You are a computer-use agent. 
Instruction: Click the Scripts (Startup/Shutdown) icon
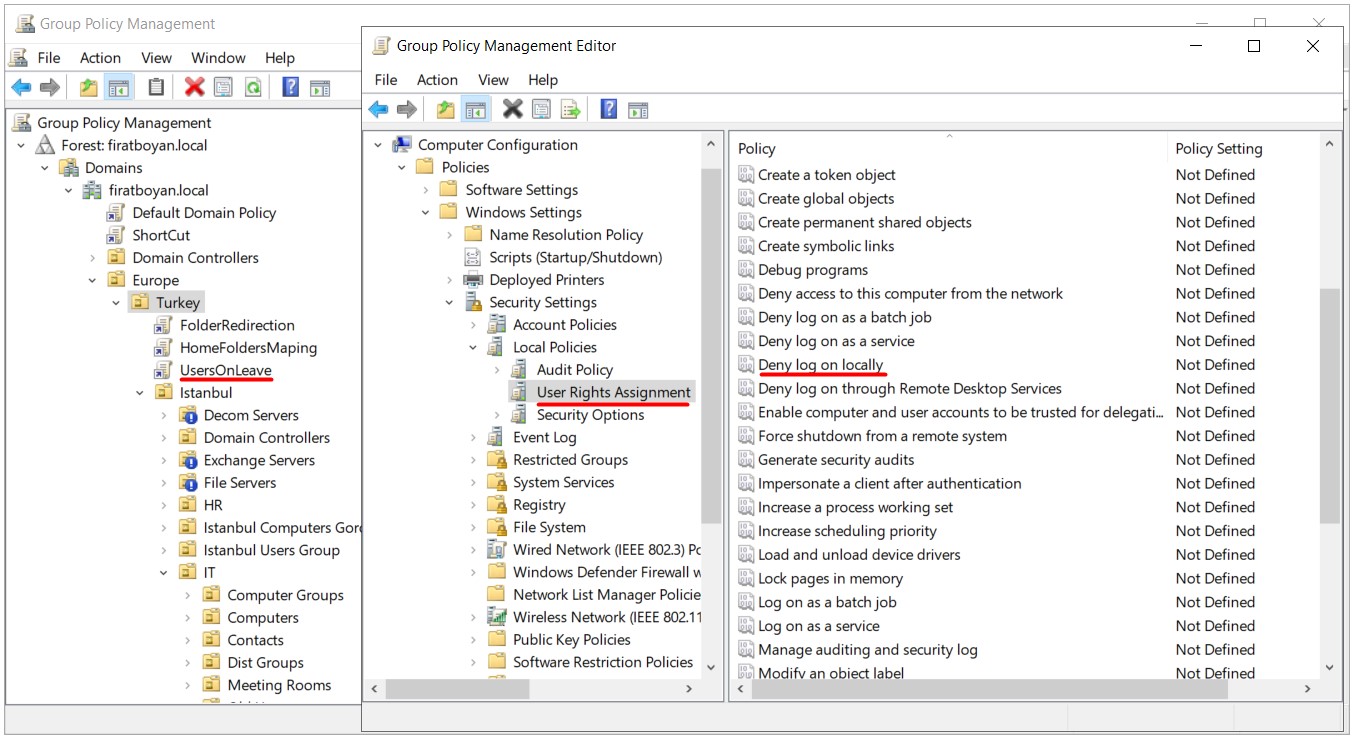point(473,257)
